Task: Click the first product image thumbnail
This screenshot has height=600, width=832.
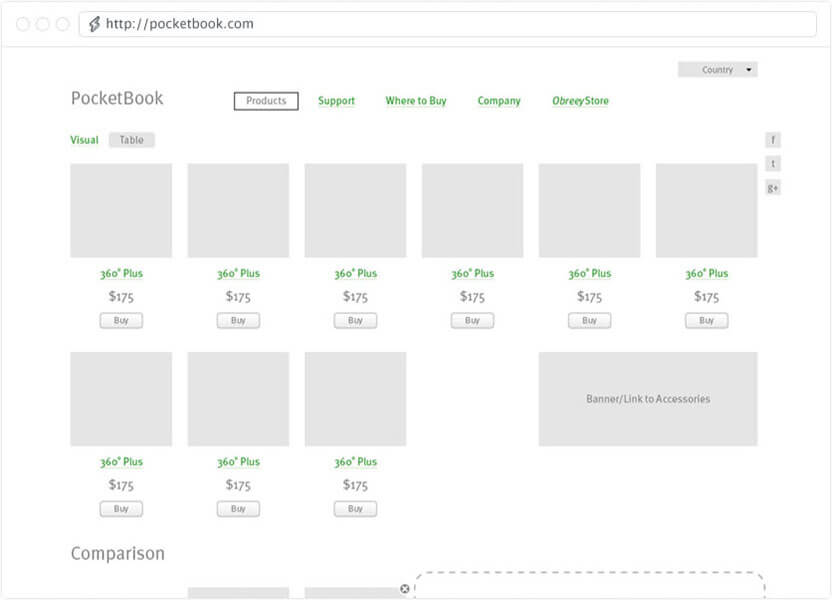Action: 121,211
